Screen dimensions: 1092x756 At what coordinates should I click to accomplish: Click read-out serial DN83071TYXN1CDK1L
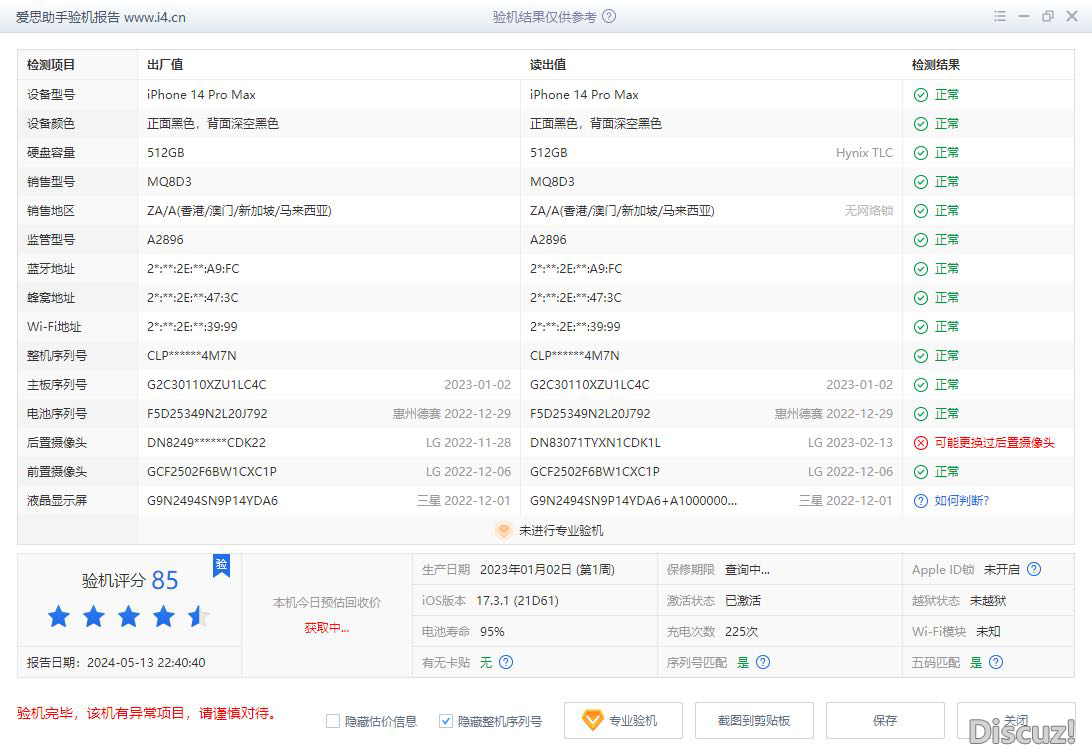pyautogui.click(x=595, y=443)
